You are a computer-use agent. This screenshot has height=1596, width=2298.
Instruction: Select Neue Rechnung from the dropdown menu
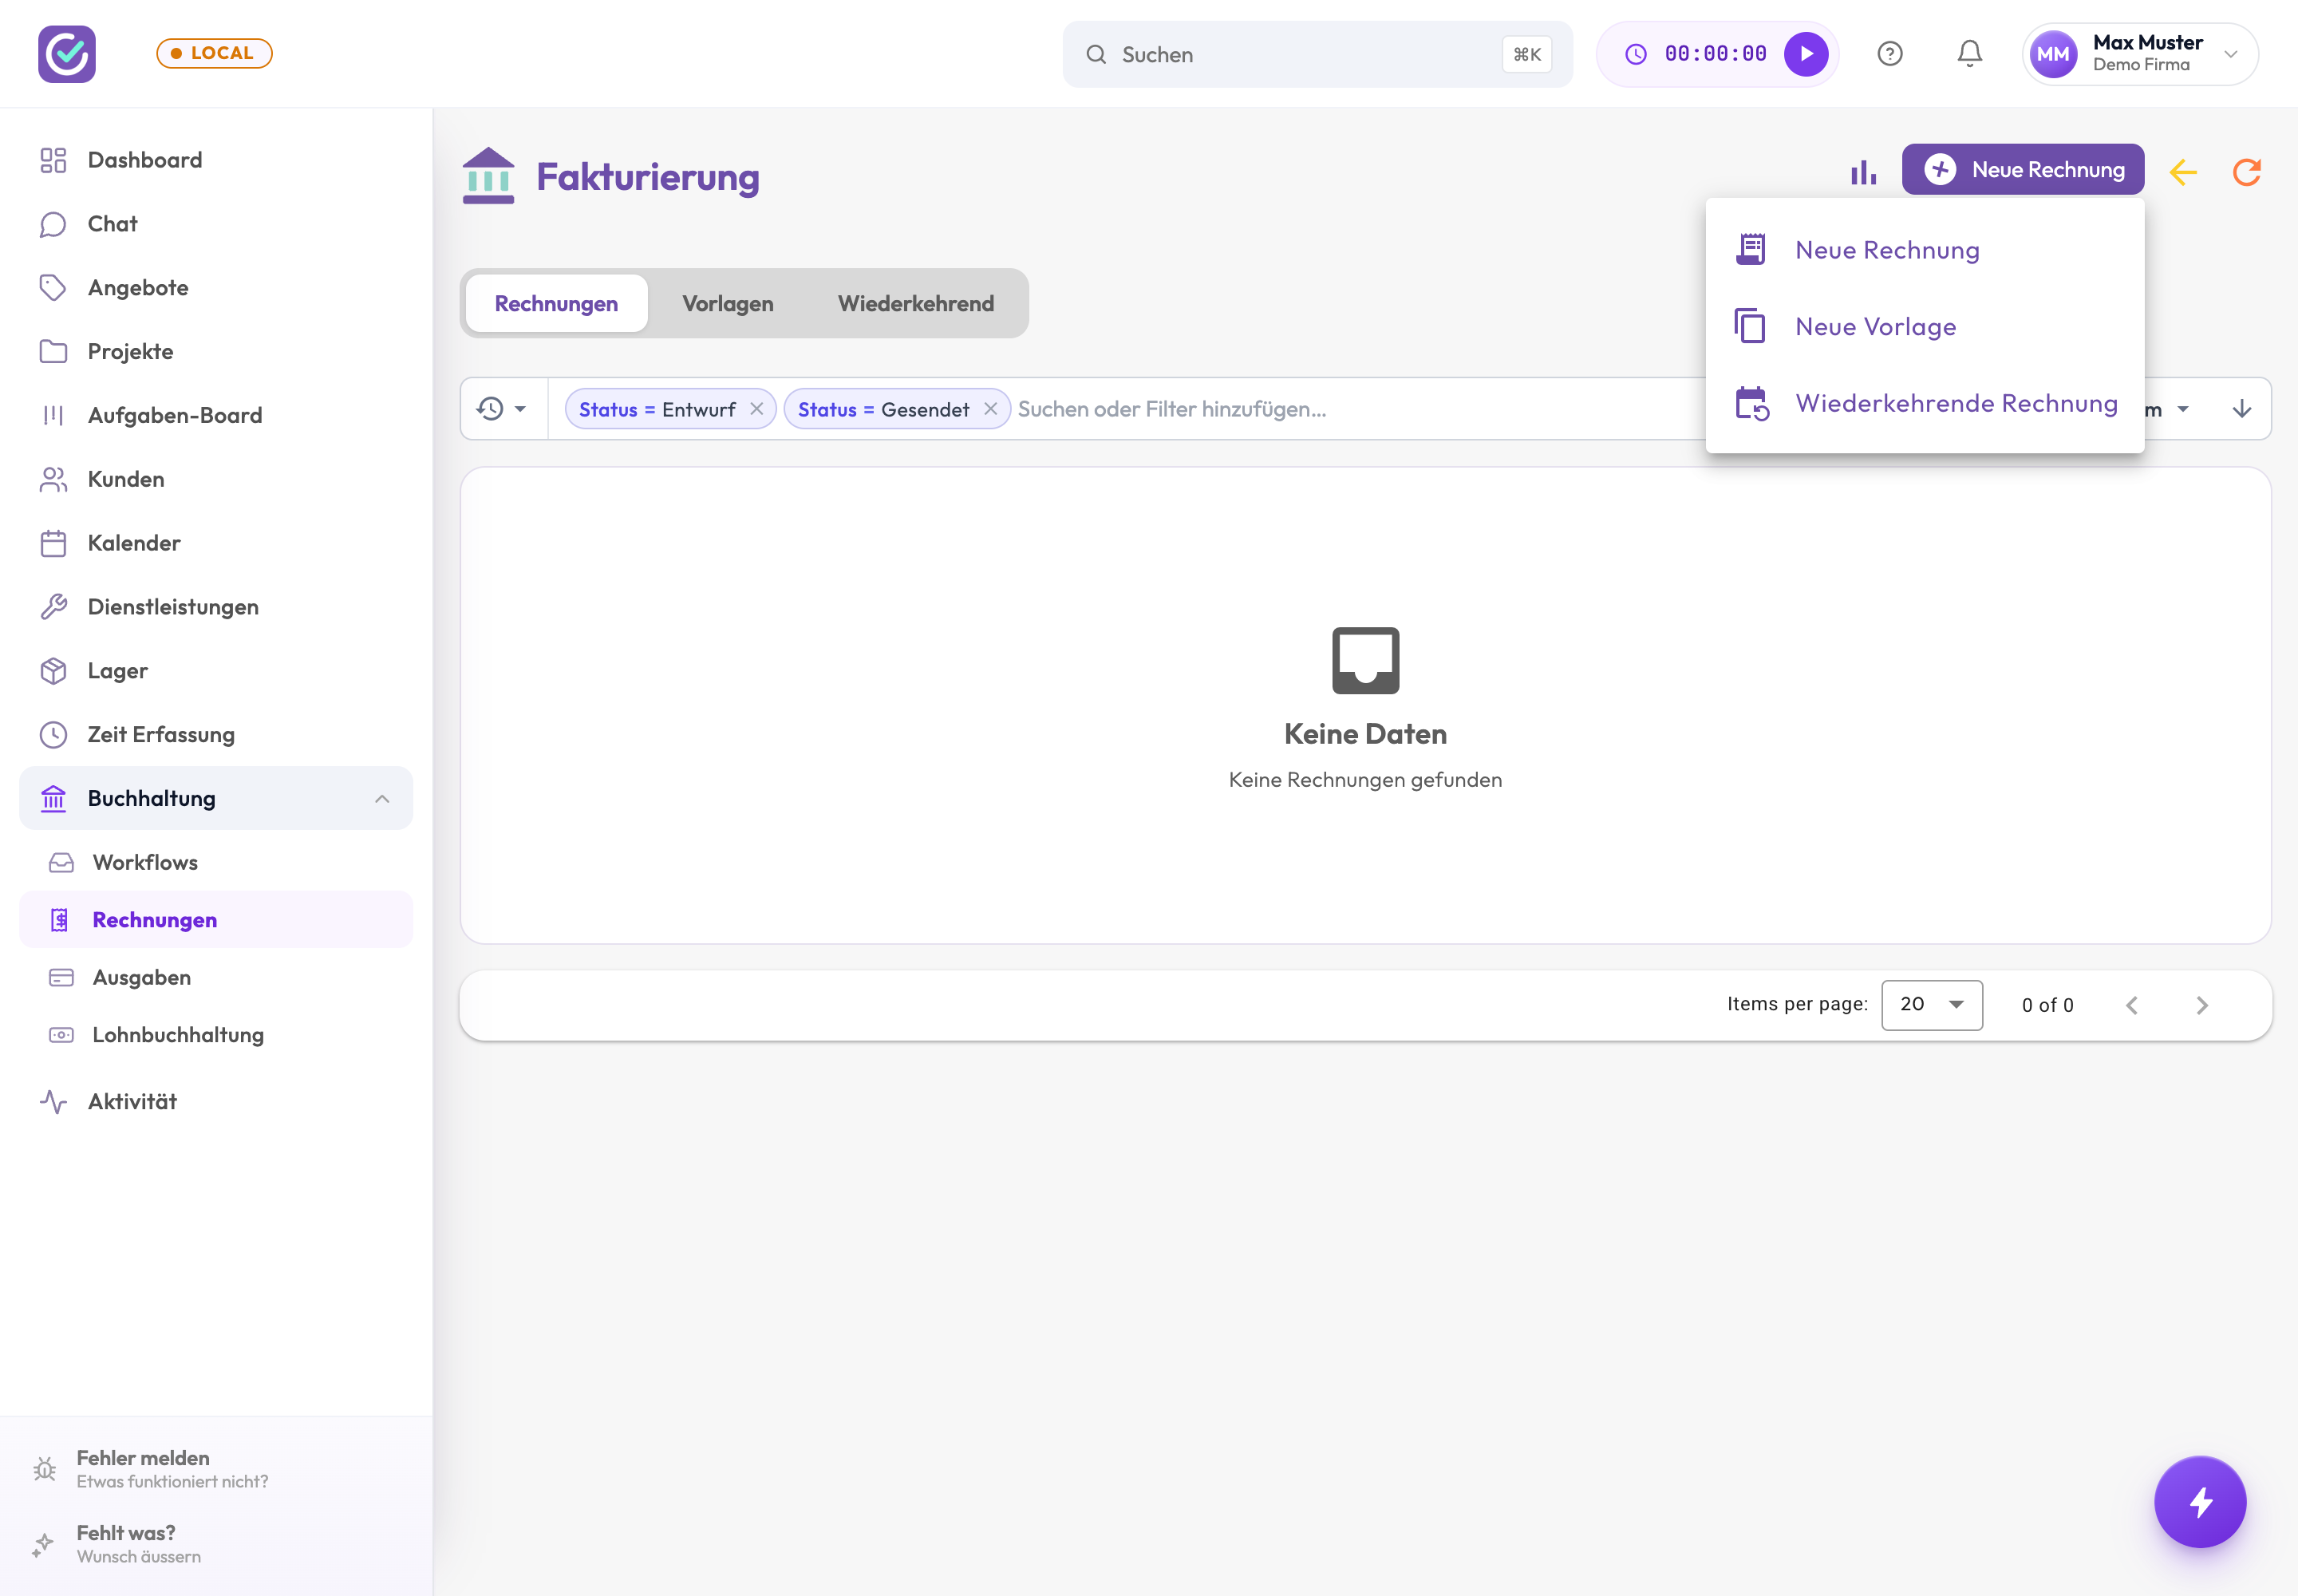(x=1925, y=250)
